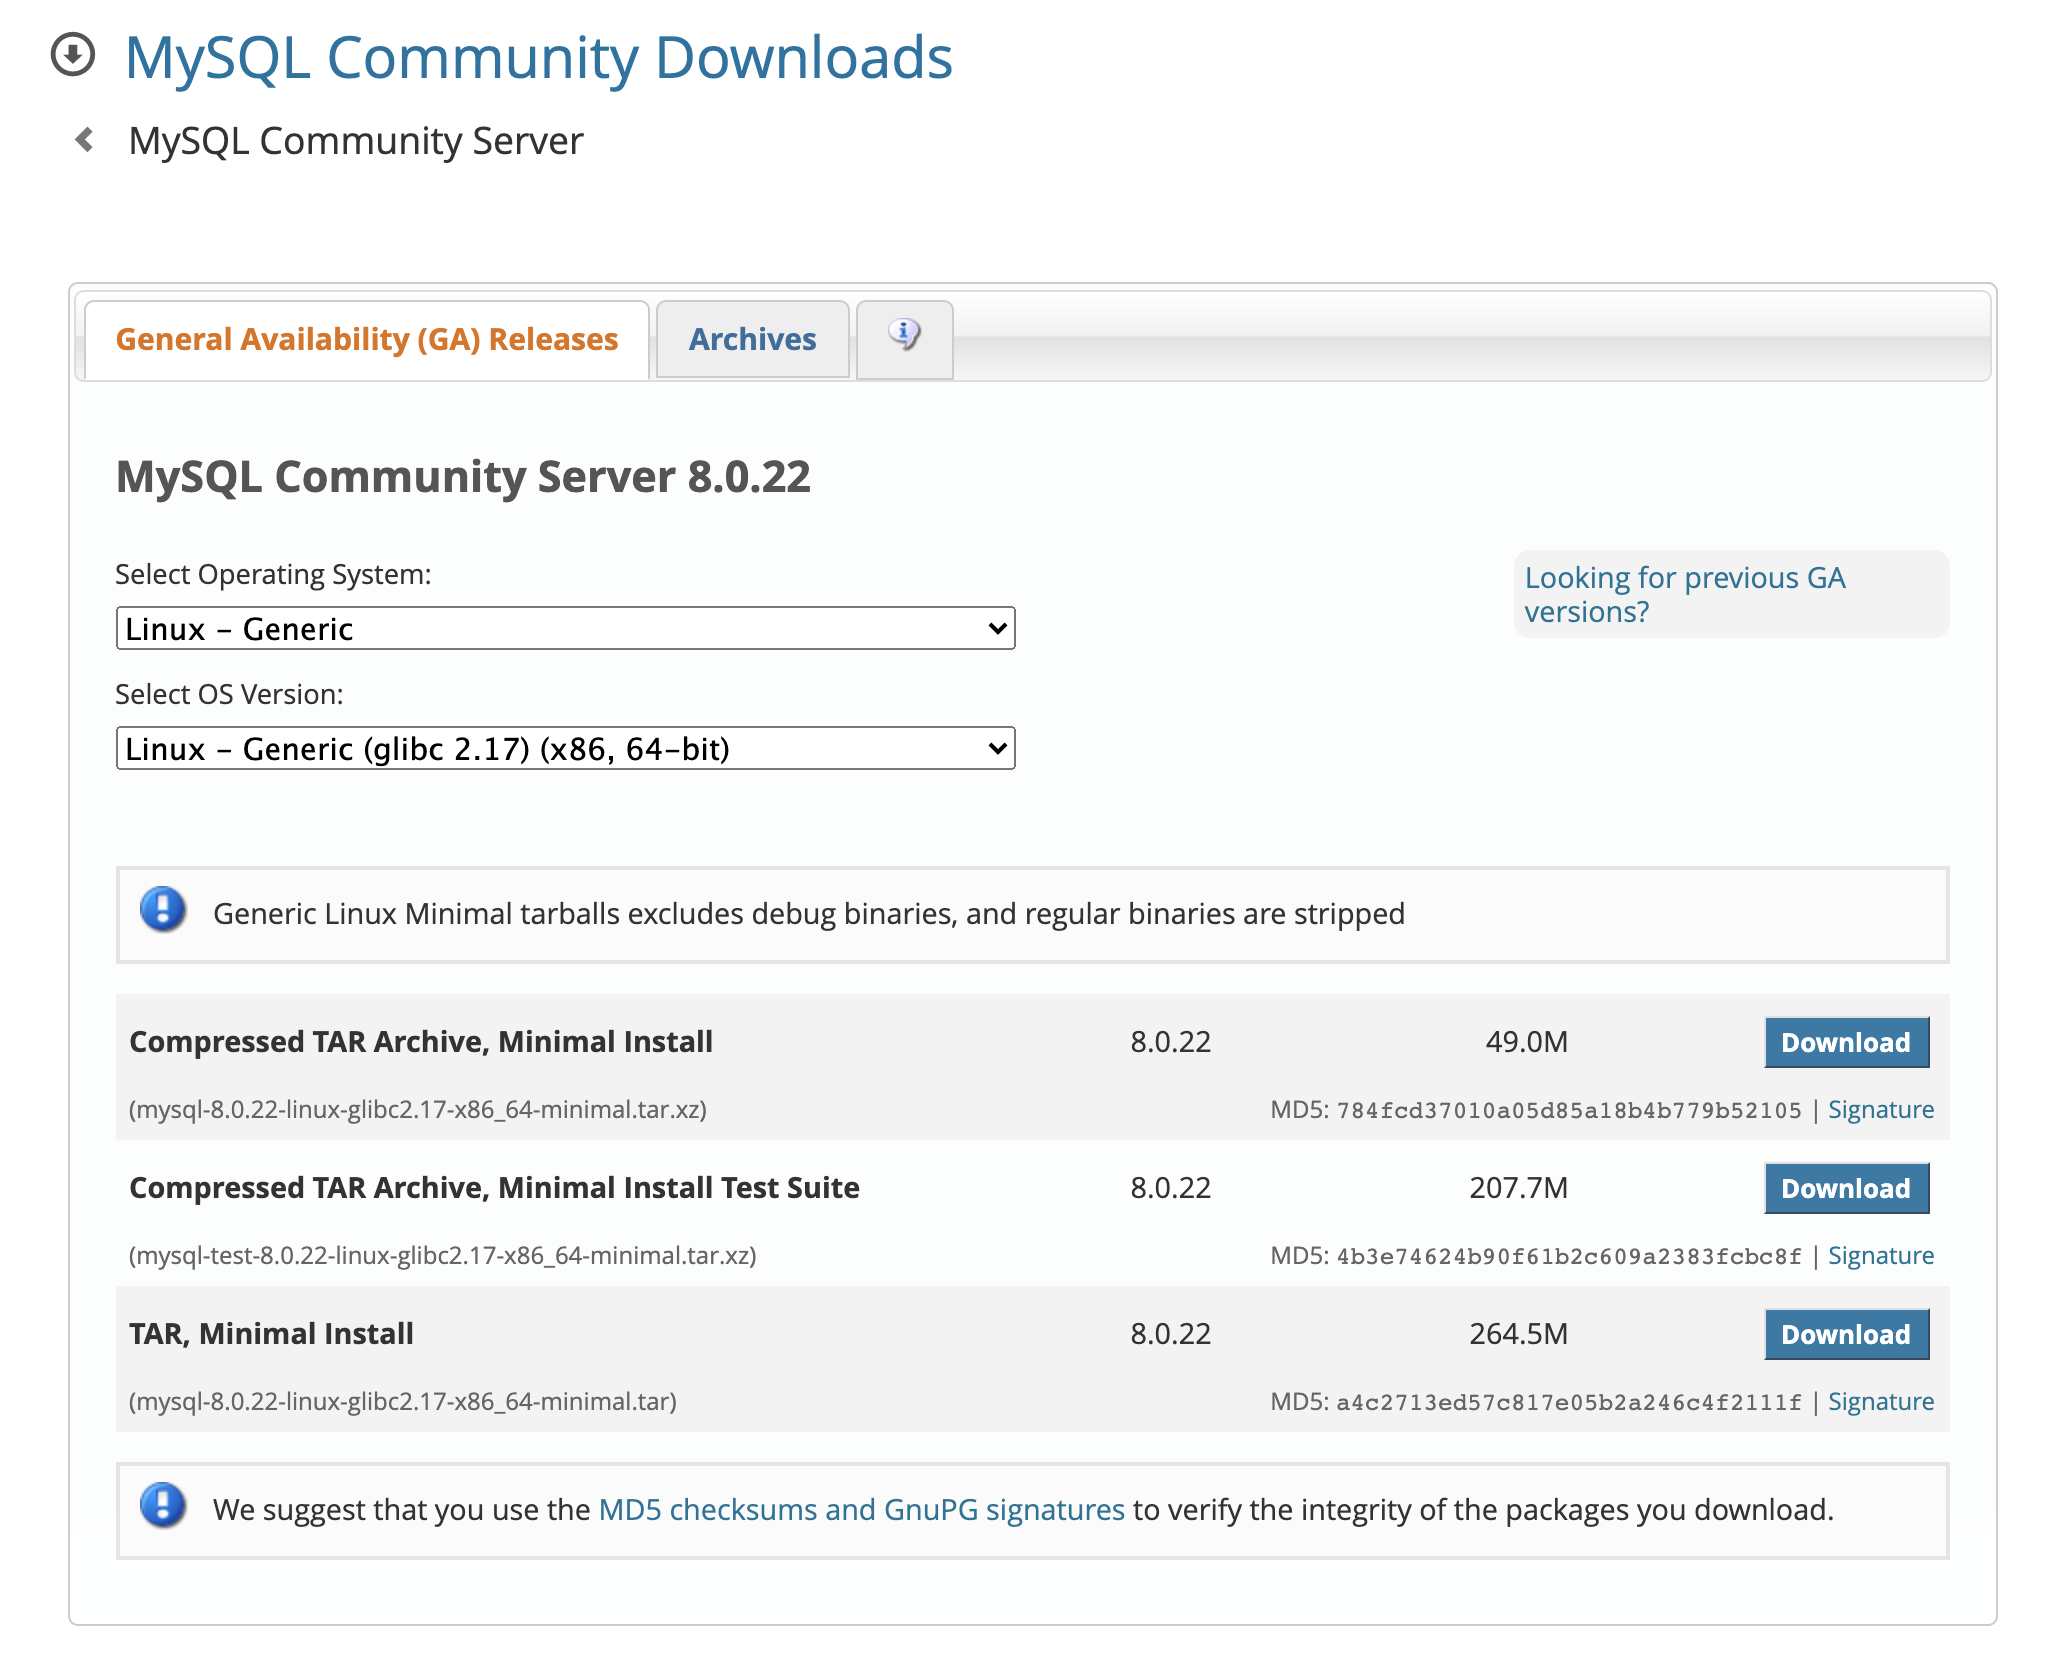Download the 264.5M TAR, Minimal Install
The height and width of the screenshot is (1668, 2062).
pos(1845,1334)
